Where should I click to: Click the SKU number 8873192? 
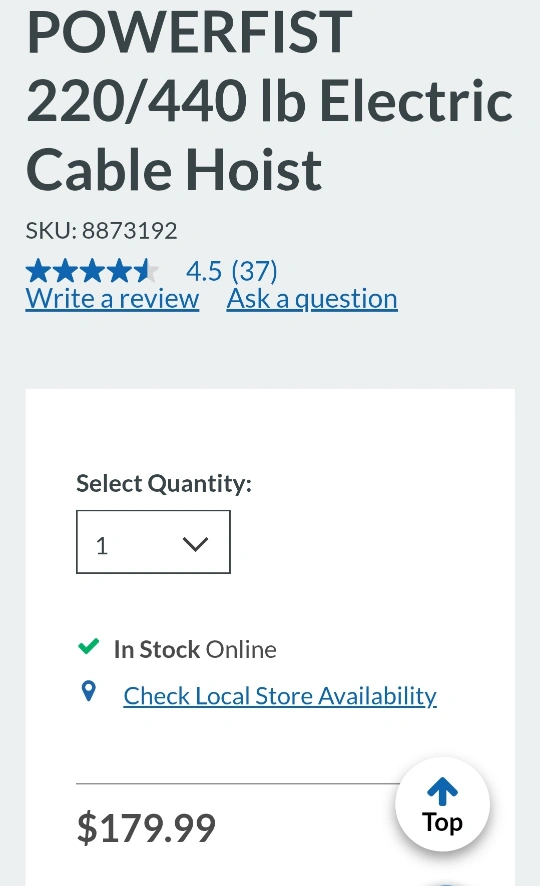130,231
